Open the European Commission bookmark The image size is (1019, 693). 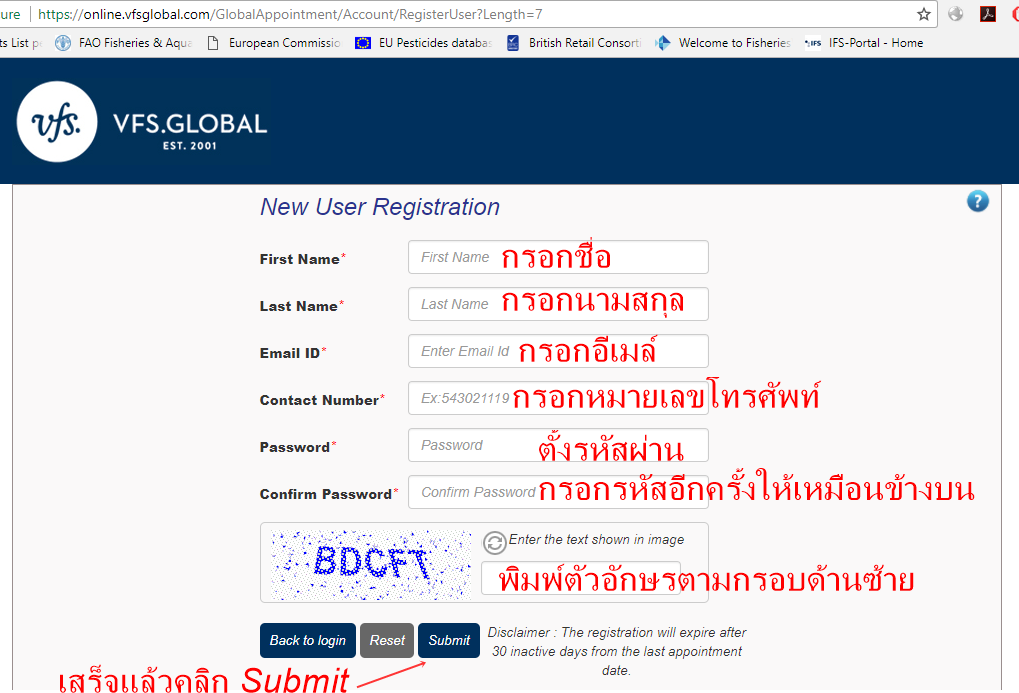point(273,43)
